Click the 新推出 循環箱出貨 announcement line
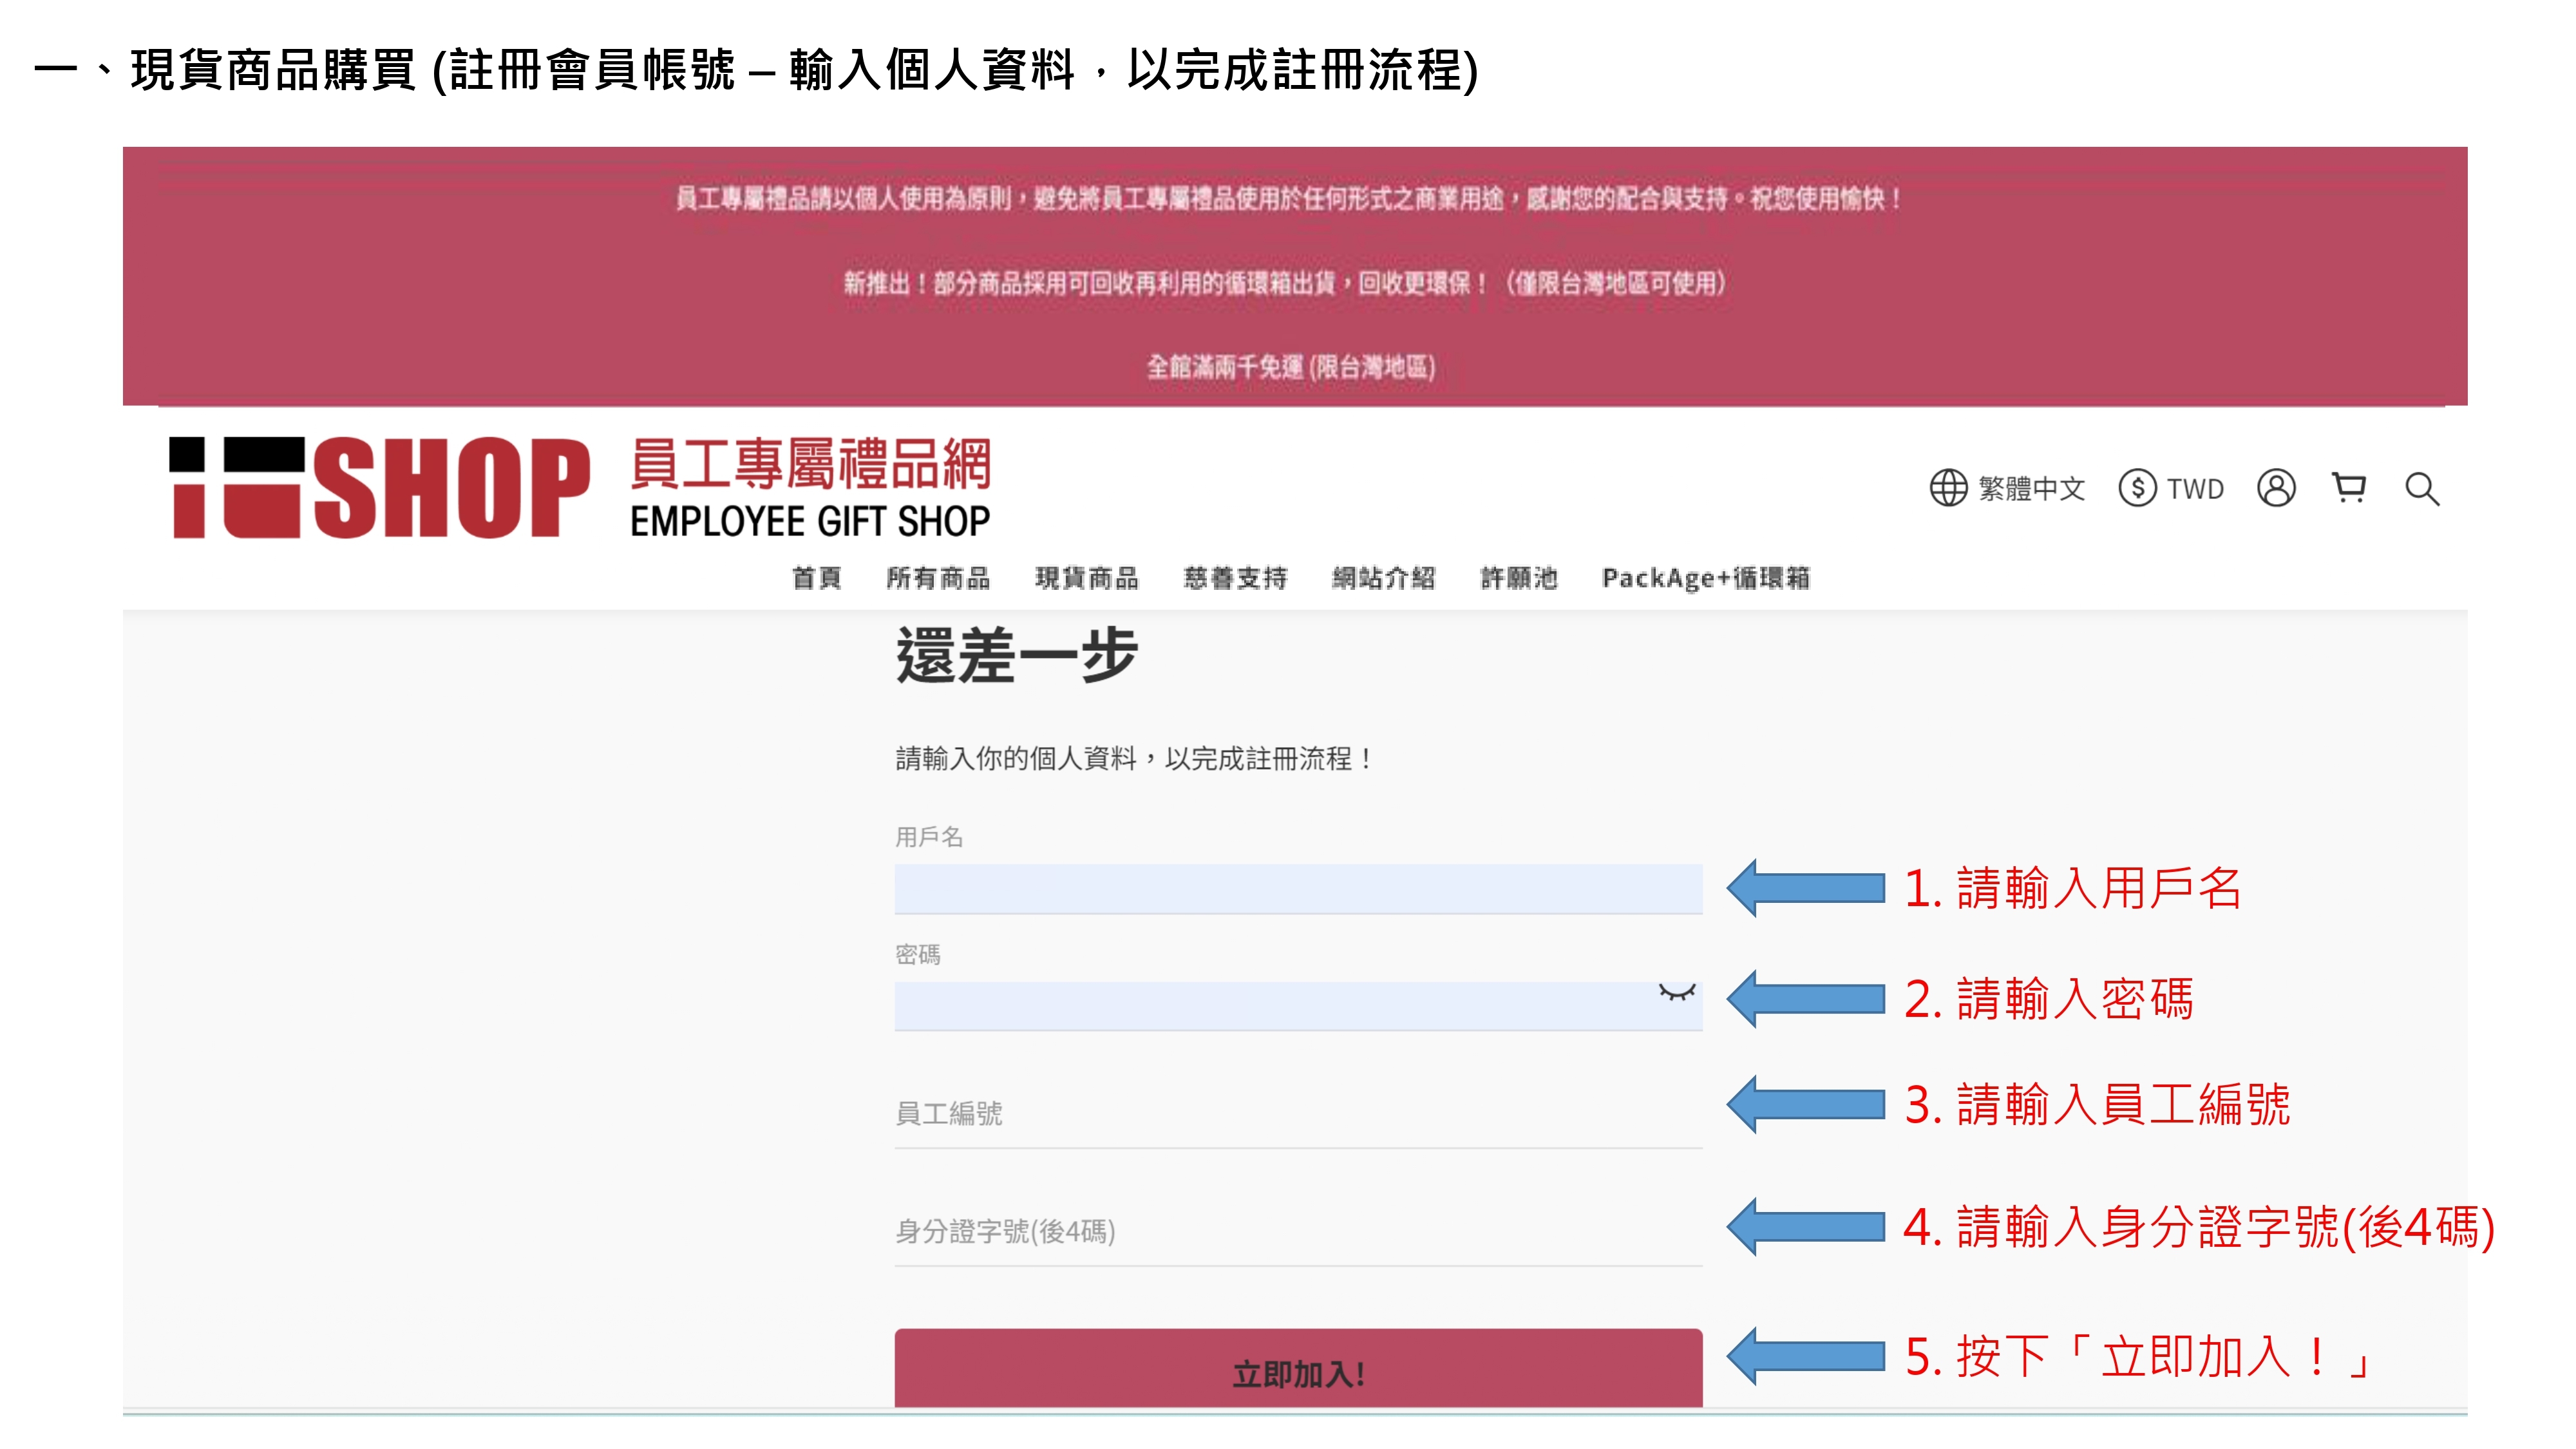The width and height of the screenshot is (2576, 1449). [x=1285, y=283]
